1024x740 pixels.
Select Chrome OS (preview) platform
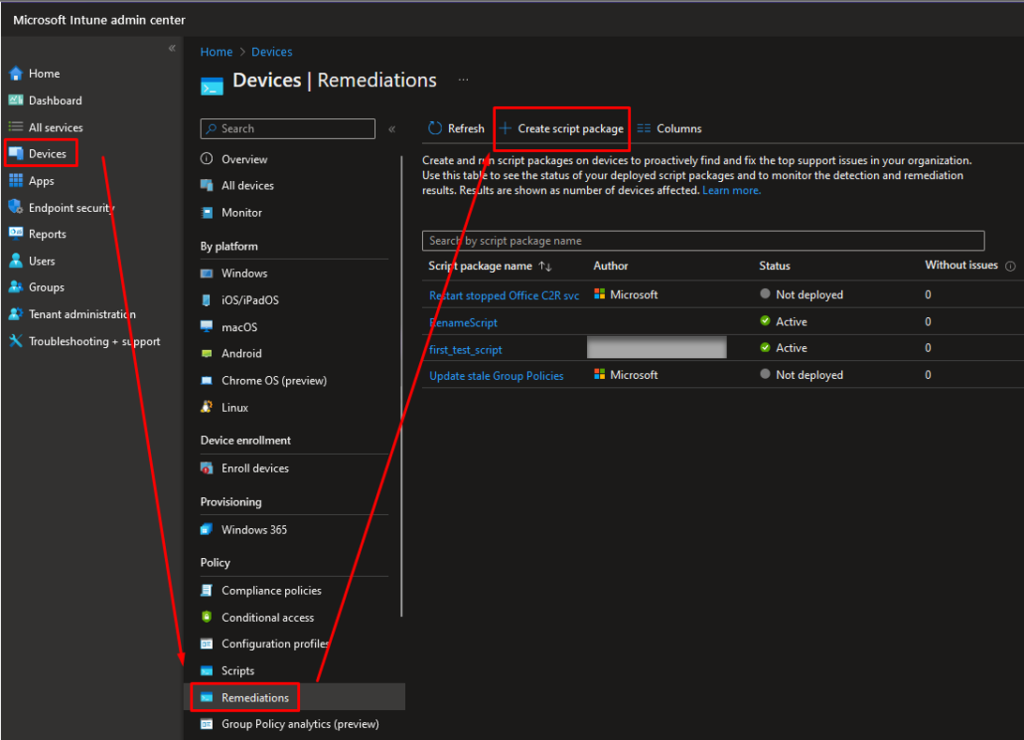274,380
